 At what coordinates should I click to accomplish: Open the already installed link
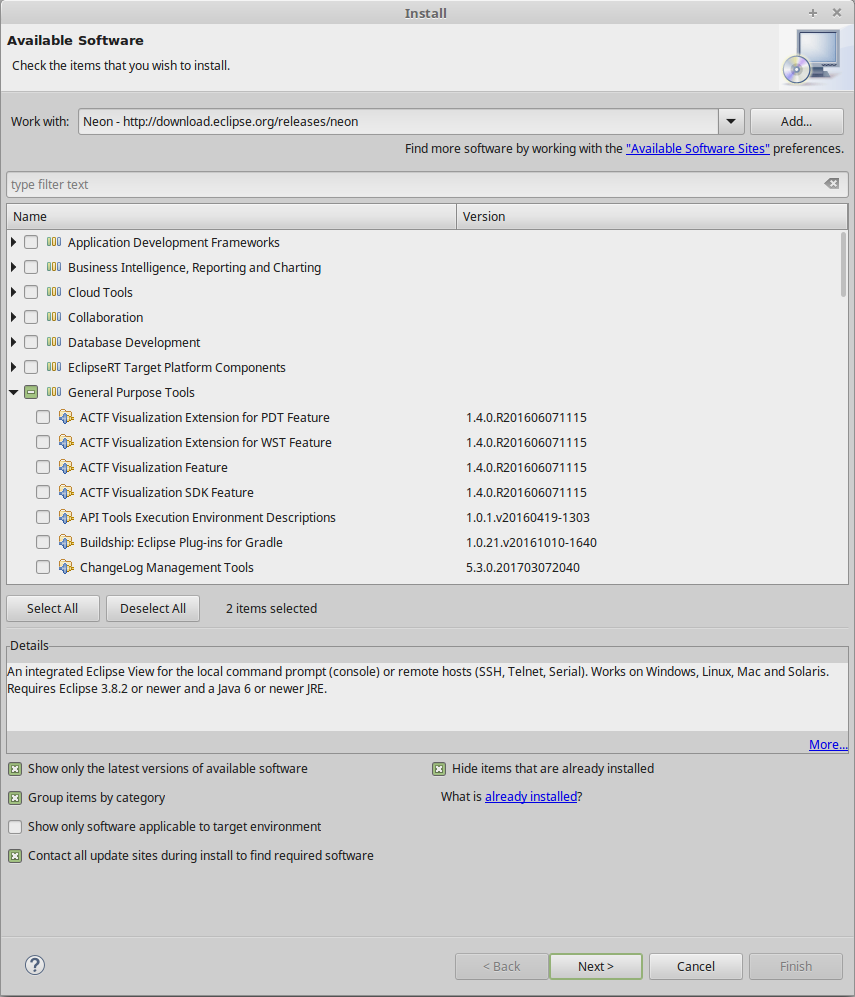531,796
